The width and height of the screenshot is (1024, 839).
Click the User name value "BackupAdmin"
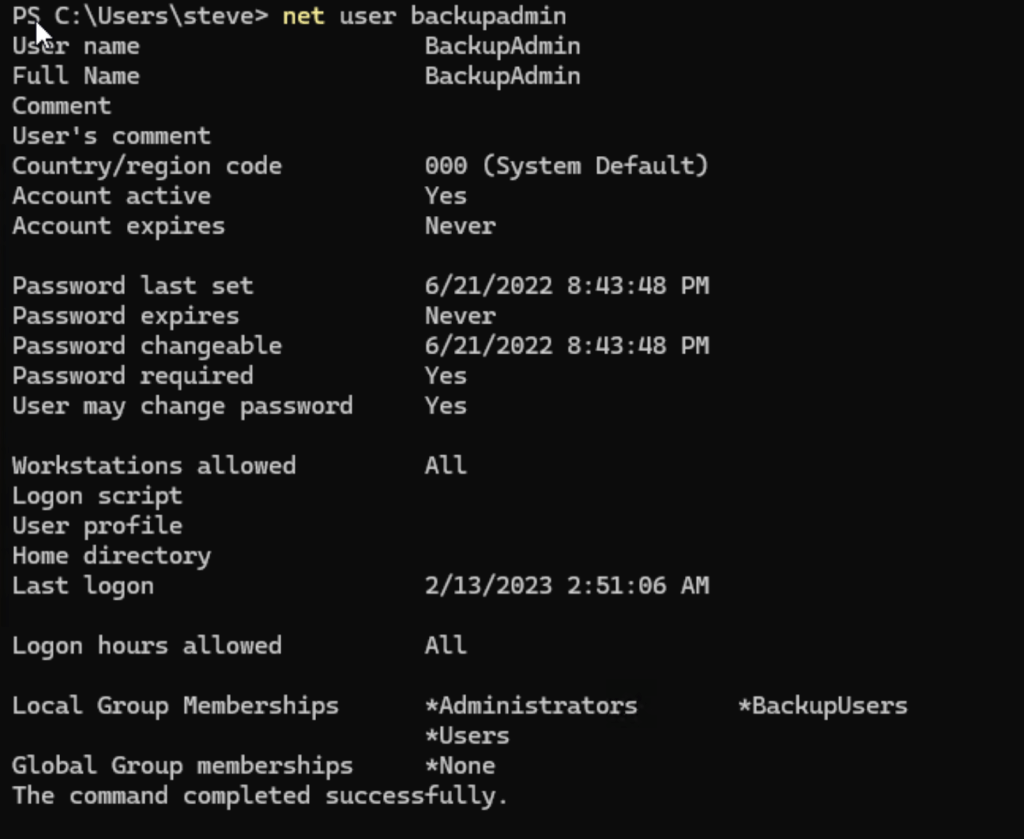[502, 46]
